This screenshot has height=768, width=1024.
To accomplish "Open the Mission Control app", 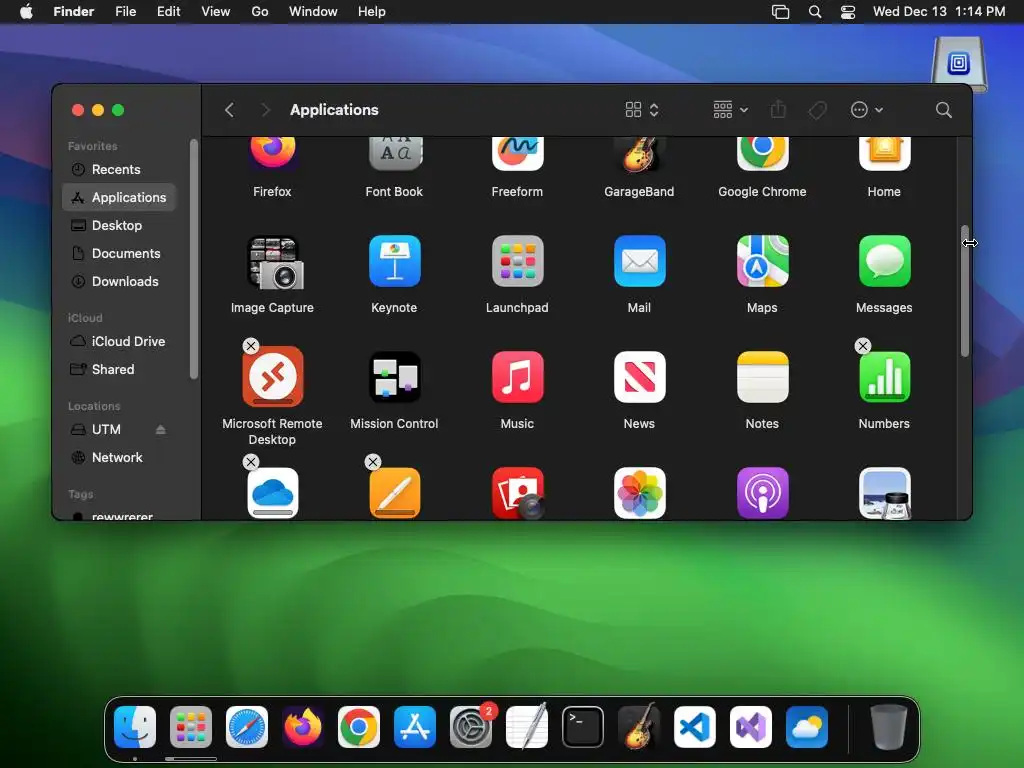I will (394, 377).
